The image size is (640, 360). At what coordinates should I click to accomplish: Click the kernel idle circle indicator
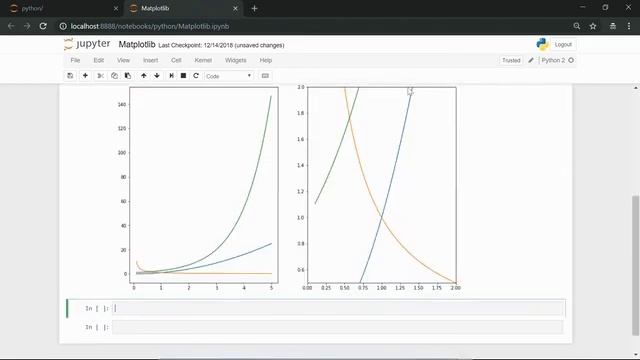pos(571,60)
